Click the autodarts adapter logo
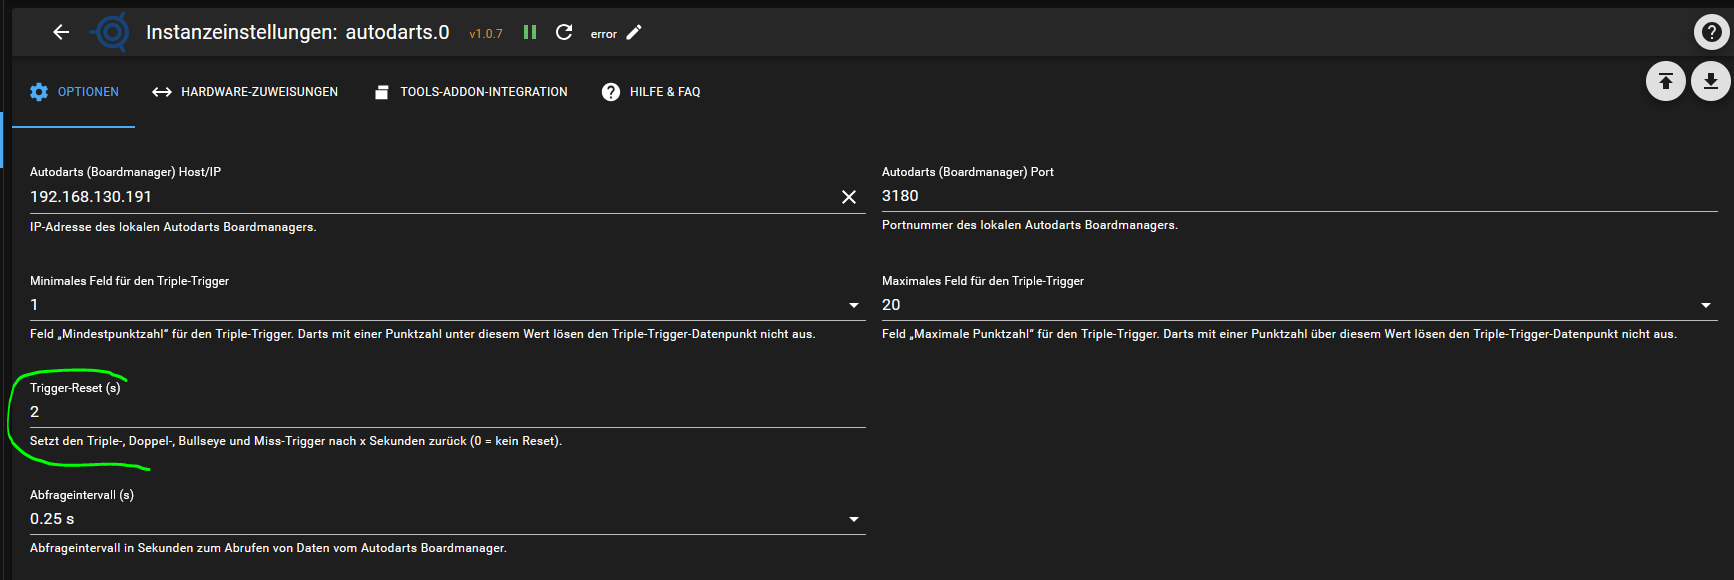1734x580 pixels. 111,32
